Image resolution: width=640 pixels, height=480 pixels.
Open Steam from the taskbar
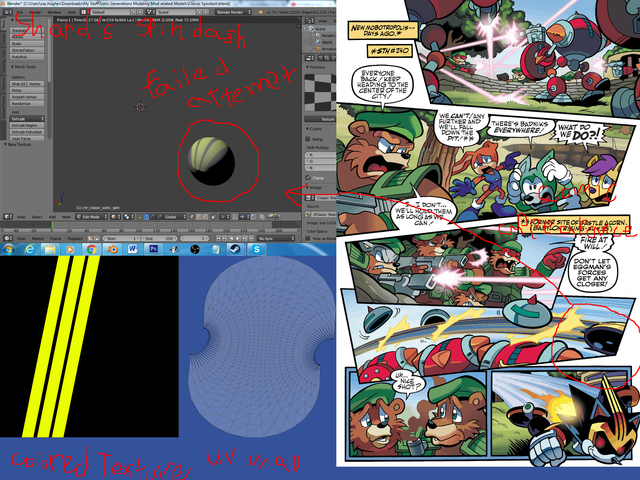pos(235,249)
